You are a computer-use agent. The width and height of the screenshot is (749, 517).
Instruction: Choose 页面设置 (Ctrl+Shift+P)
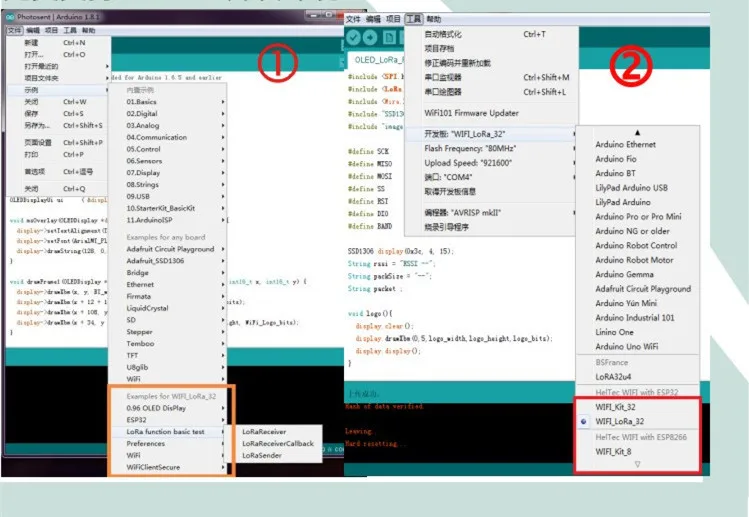tap(59, 142)
